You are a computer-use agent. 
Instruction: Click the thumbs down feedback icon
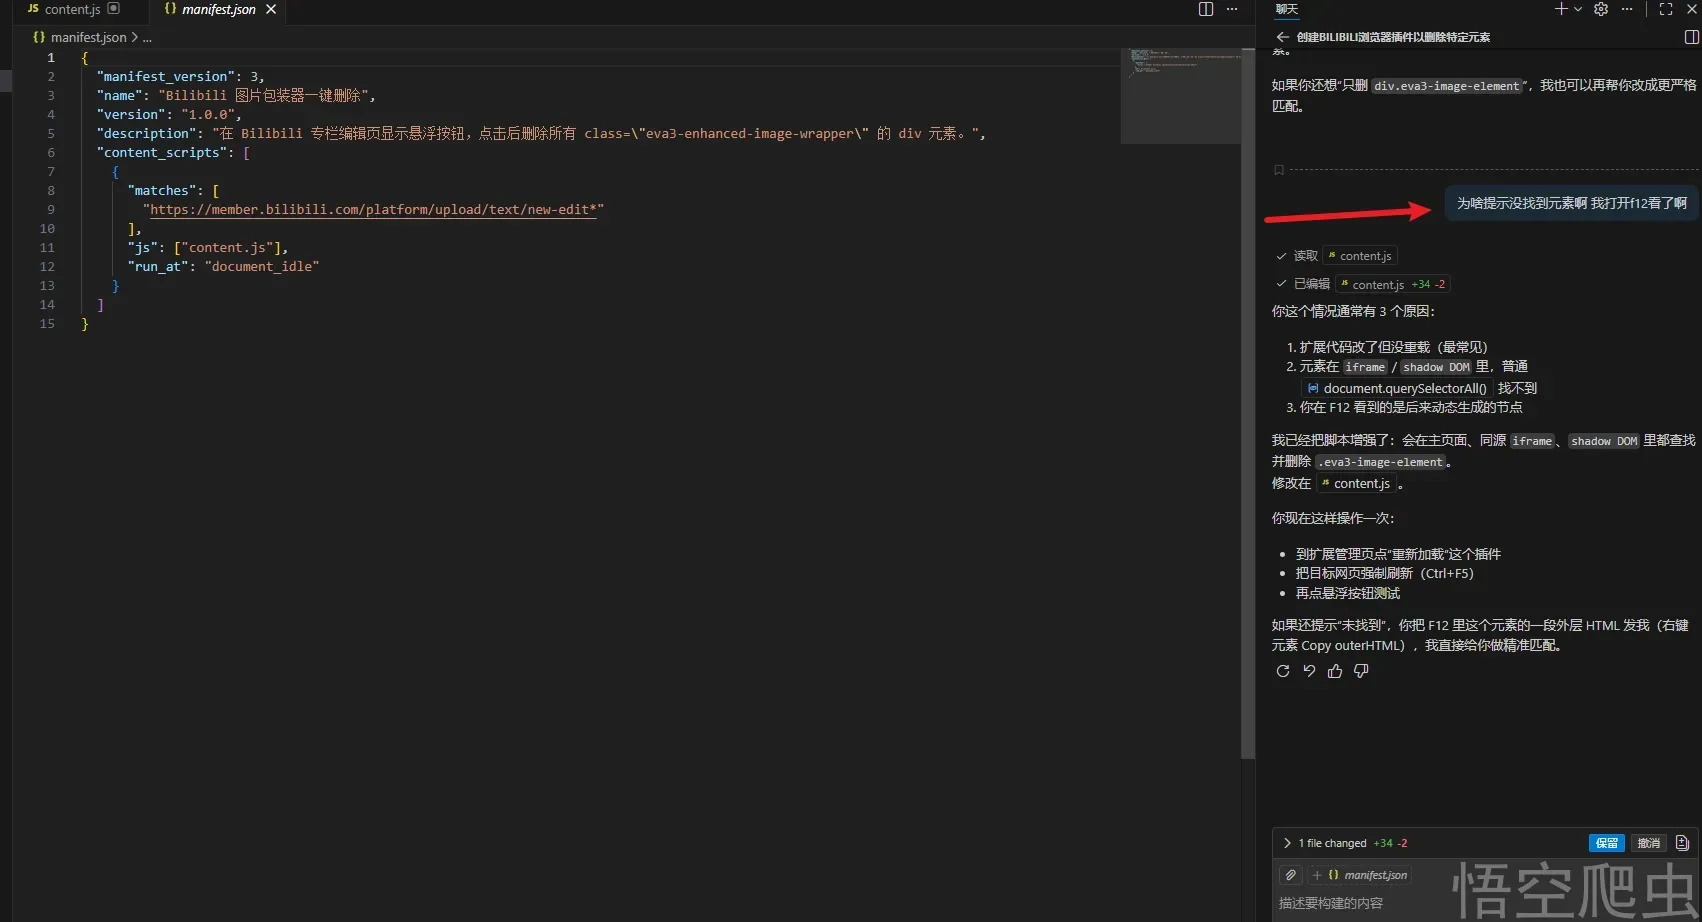pos(1361,671)
